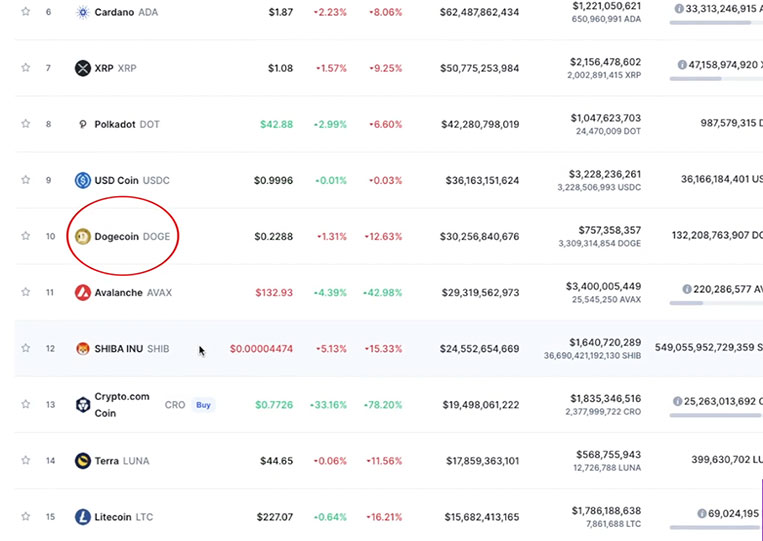Viewport: 763px width, 541px height.
Task: Click Crypto.com Coin supply info icon
Action: click(677, 401)
